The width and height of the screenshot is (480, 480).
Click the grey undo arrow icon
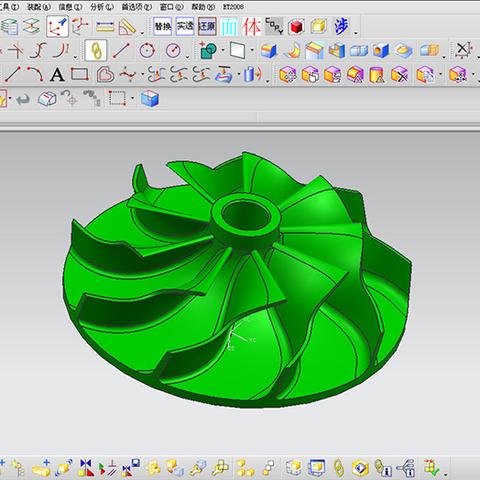(x=23, y=99)
